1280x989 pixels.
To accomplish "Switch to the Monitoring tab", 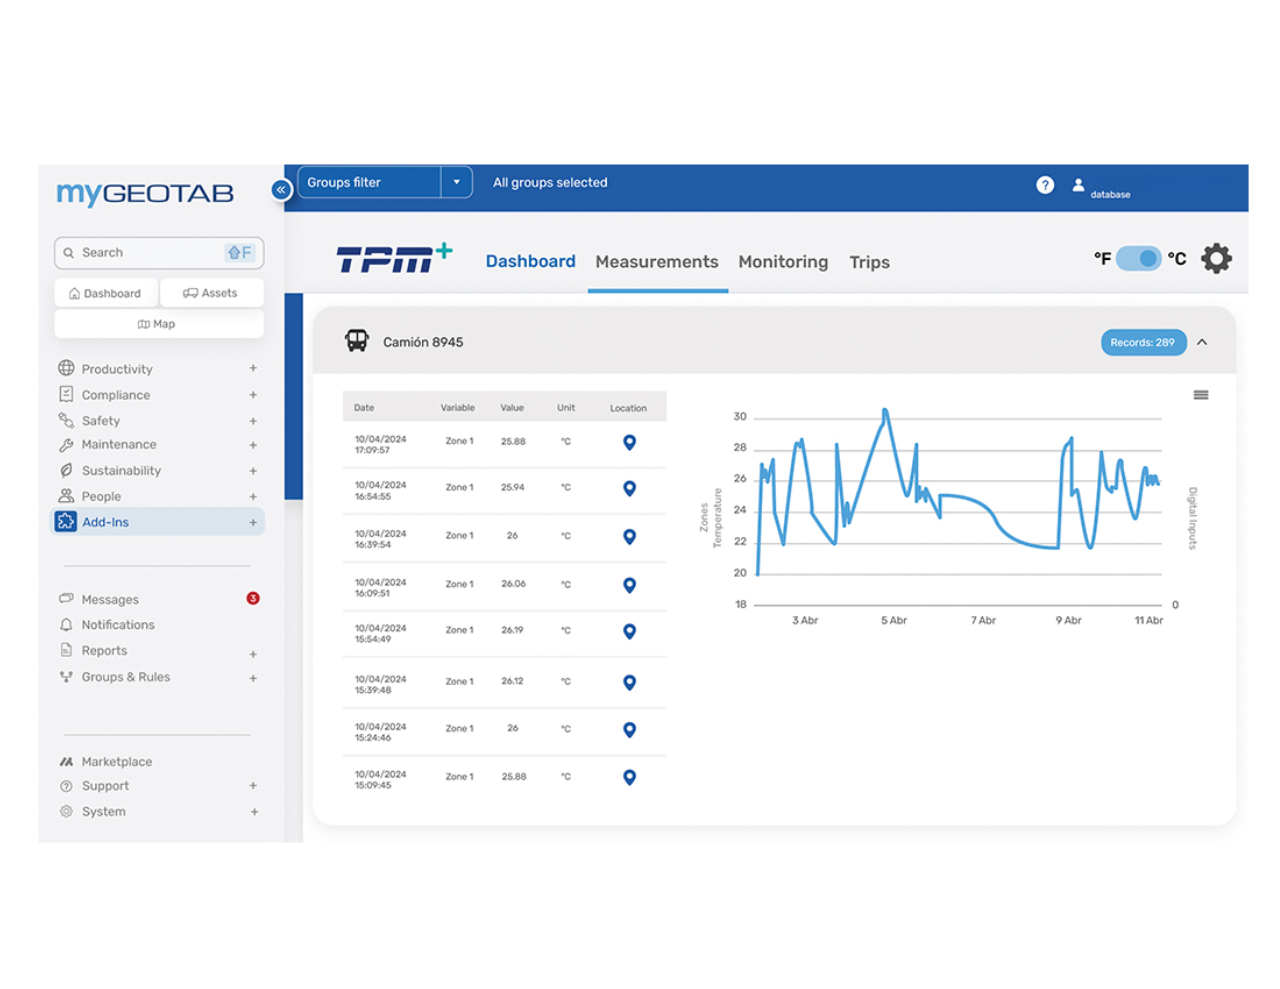I will 783,262.
